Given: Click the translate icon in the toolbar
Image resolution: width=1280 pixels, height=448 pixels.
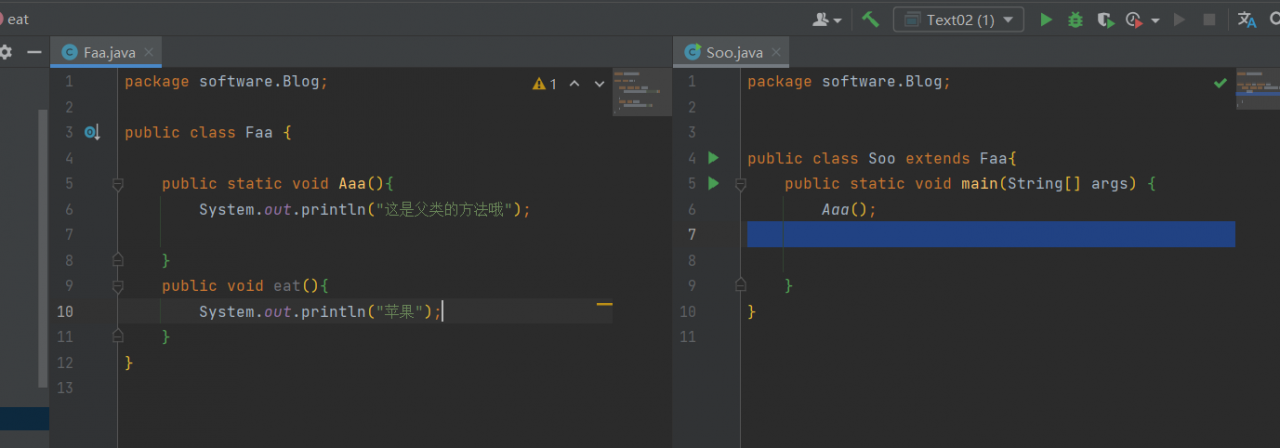Looking at the screenshot, I should pyautogui.click(x=1247, y=19).
